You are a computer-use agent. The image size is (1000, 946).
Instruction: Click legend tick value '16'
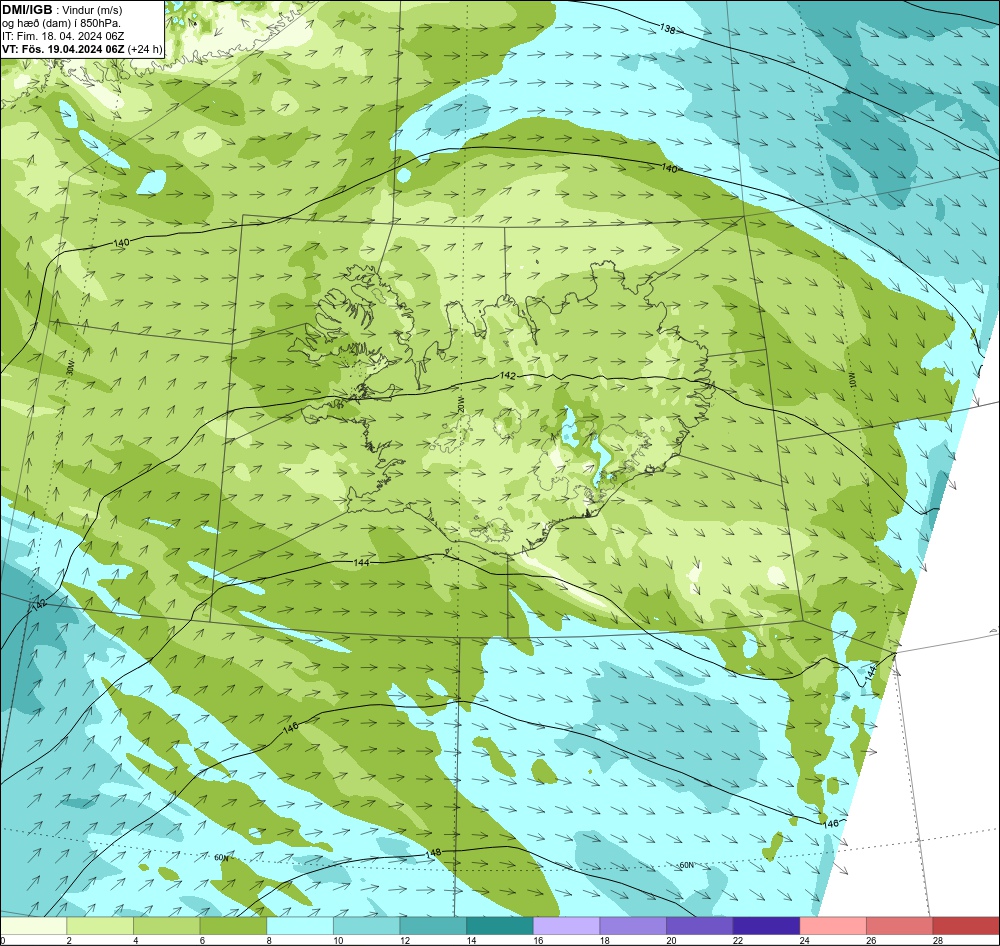(538, 940)
